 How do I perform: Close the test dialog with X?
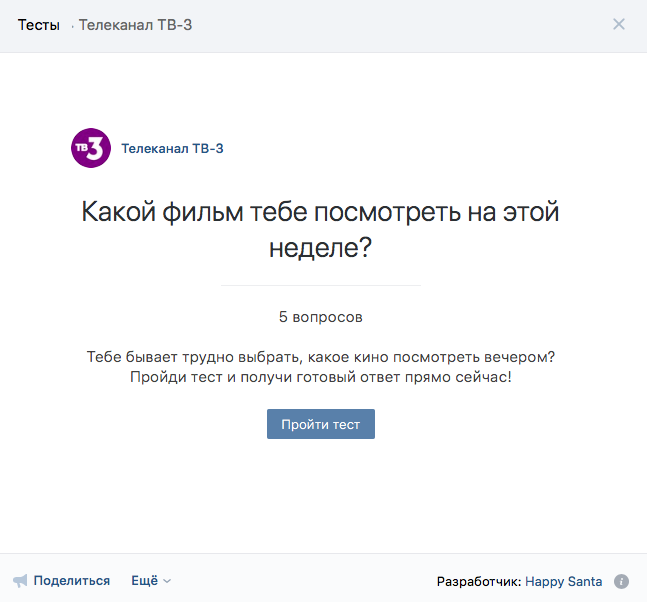click(x=619, y=24)
